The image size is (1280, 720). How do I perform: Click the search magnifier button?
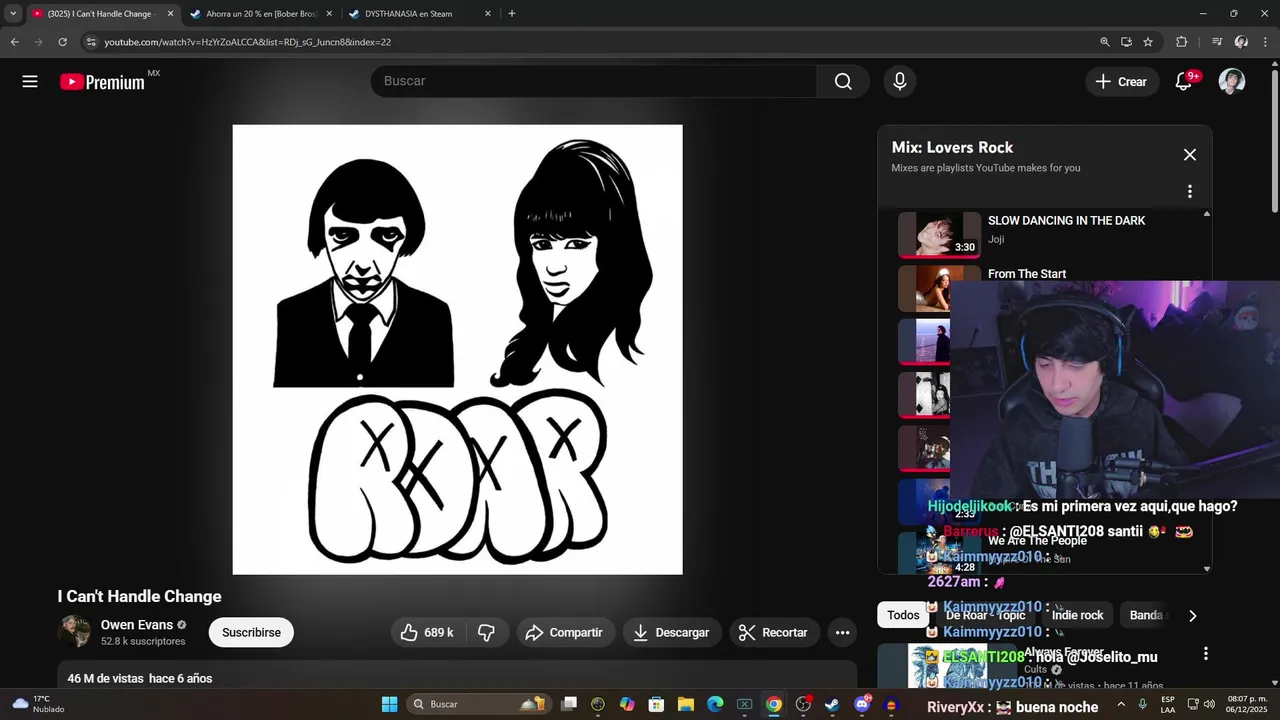tap(843, 81)
